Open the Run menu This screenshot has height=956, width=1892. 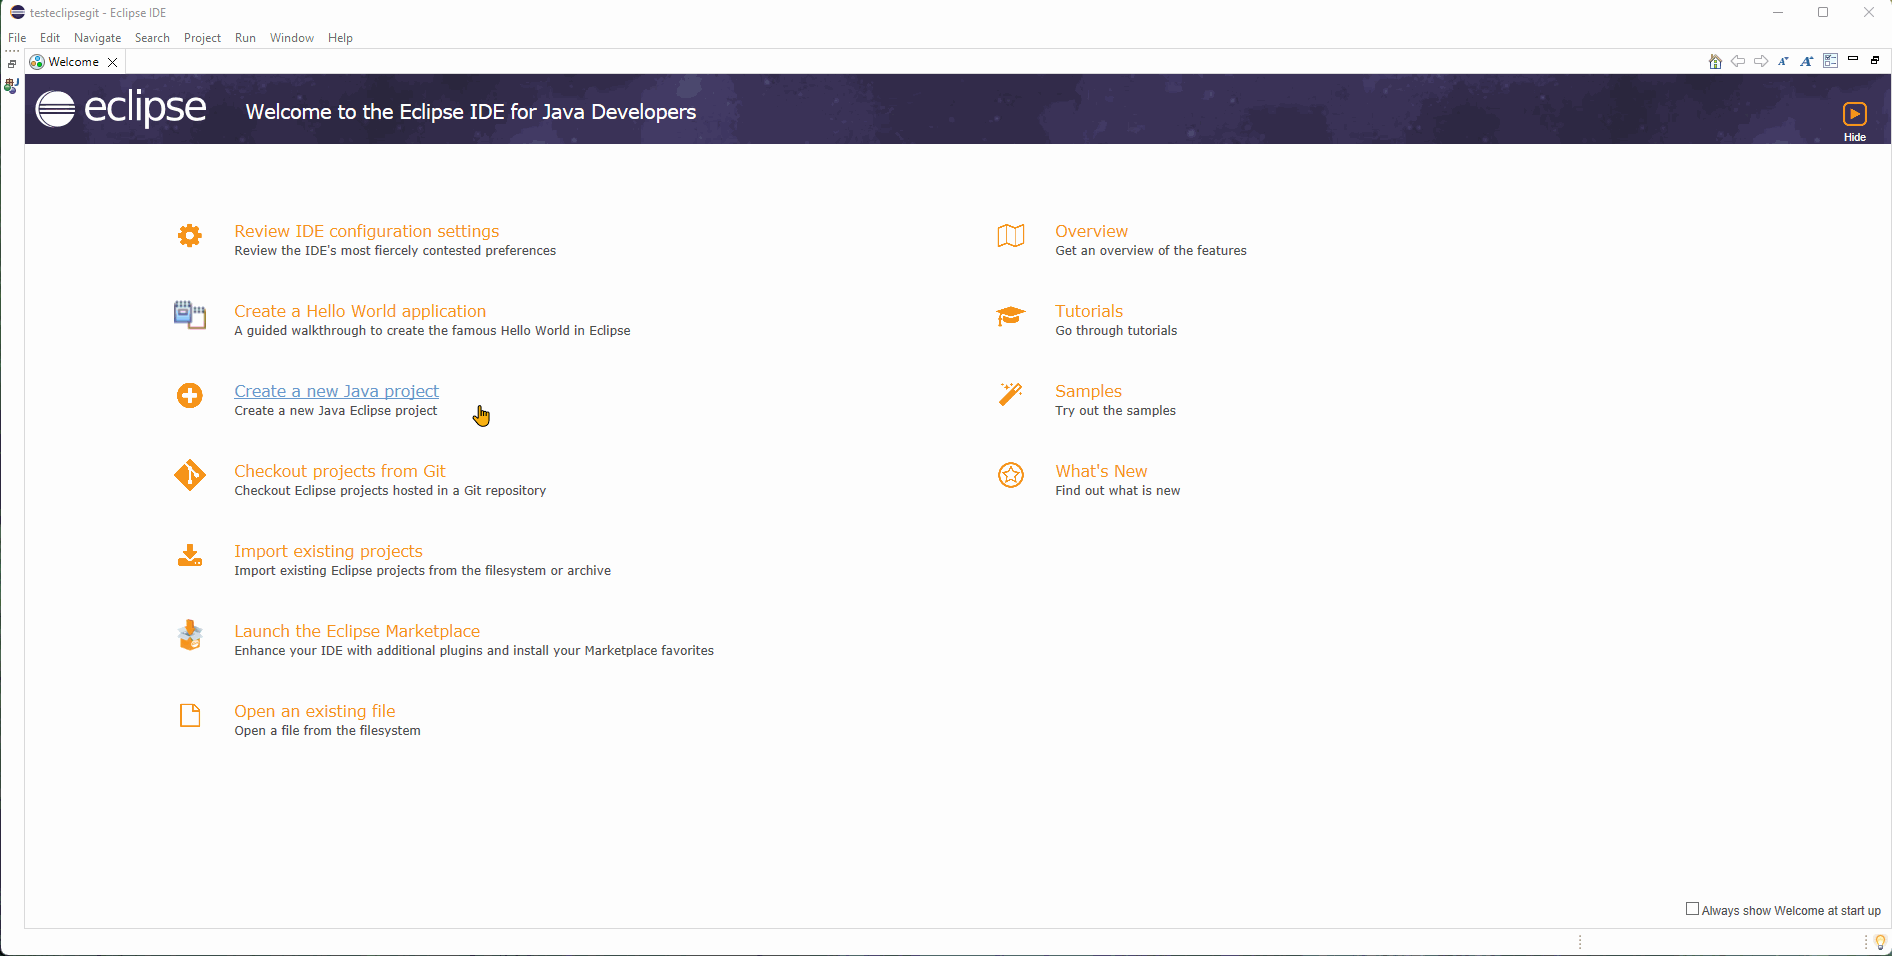(x=245, y=38)
